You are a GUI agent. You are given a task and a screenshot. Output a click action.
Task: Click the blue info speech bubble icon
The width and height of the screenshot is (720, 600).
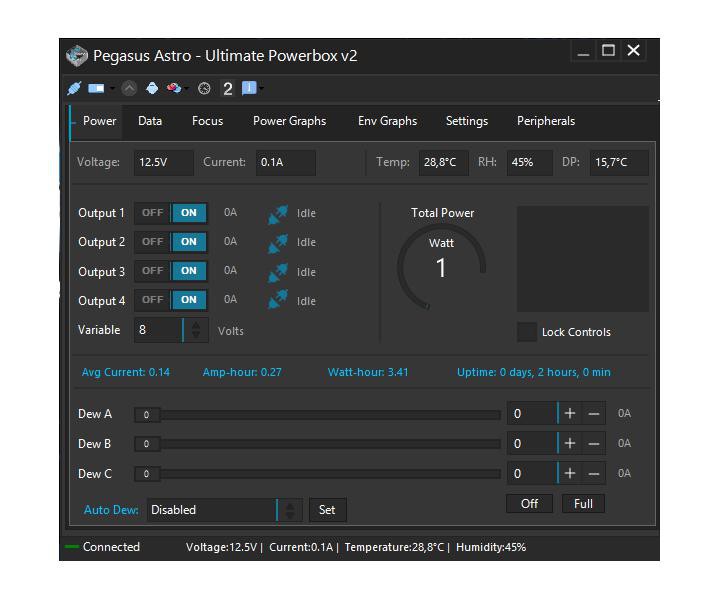[248, 88]
